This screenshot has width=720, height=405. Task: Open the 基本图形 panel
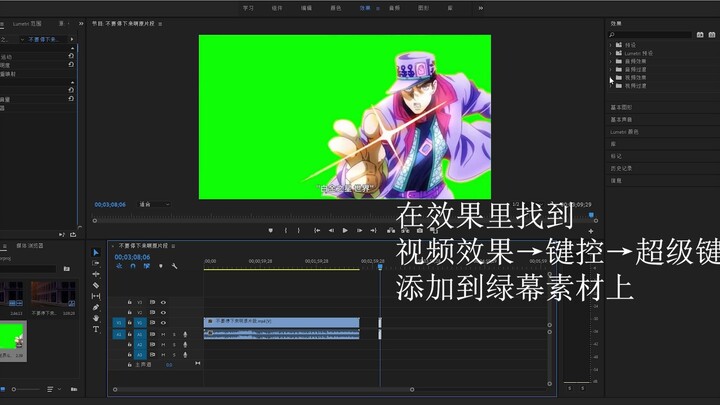tap(621, 107)
